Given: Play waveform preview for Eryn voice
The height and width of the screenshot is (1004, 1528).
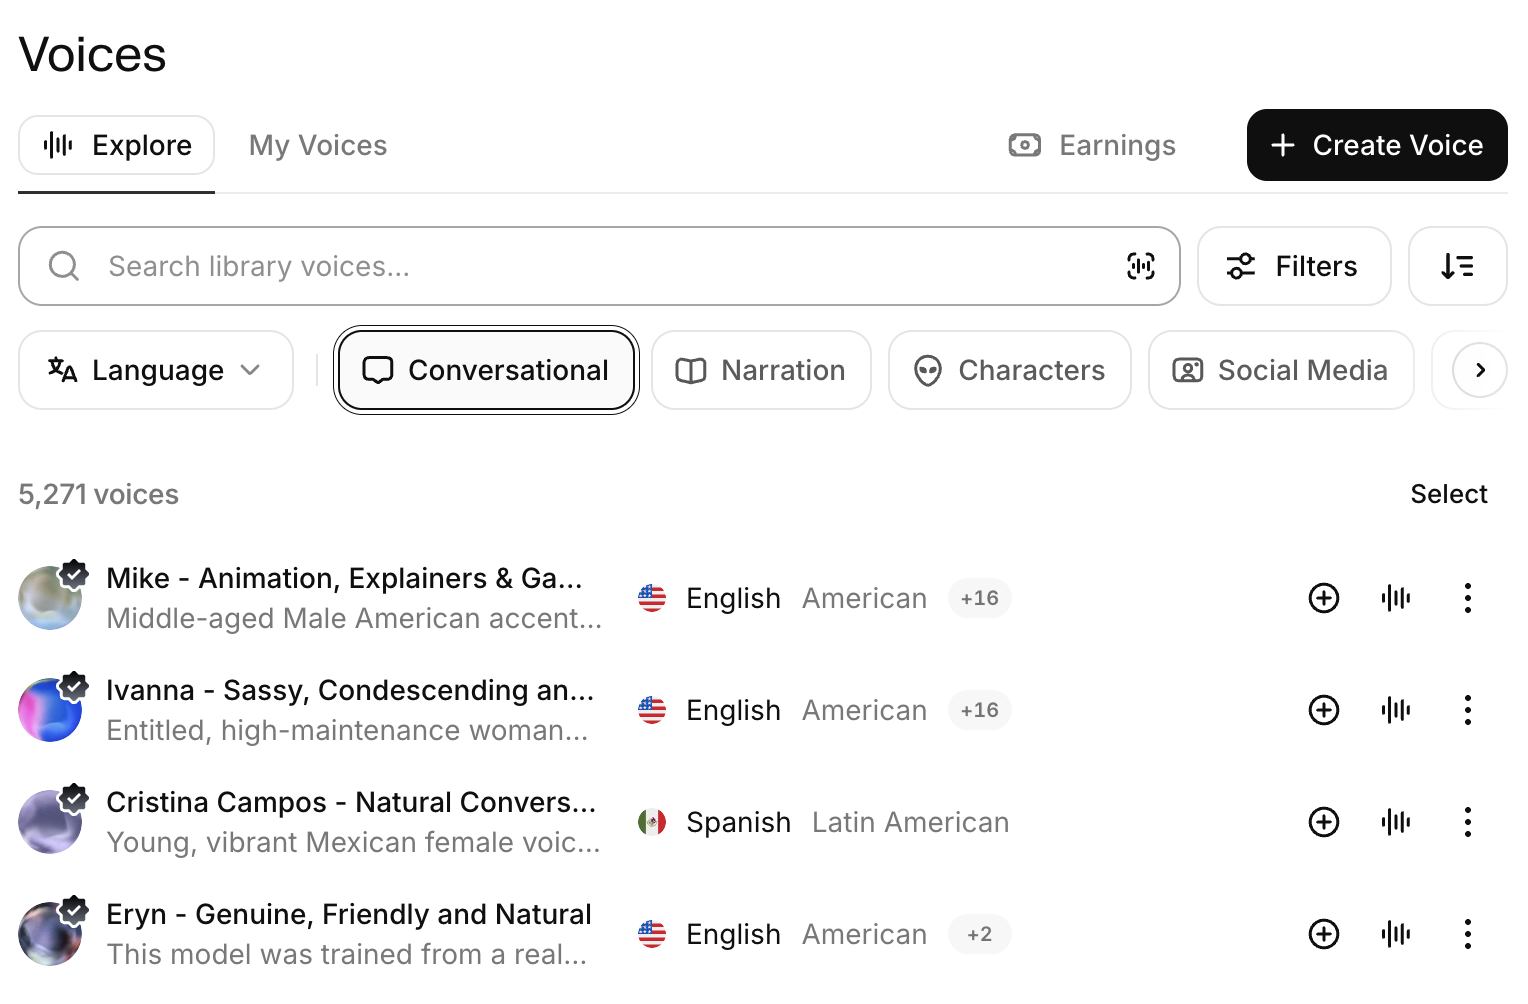Looking at the screenshot, I should pyautogui.click(x=1396, y=934).
